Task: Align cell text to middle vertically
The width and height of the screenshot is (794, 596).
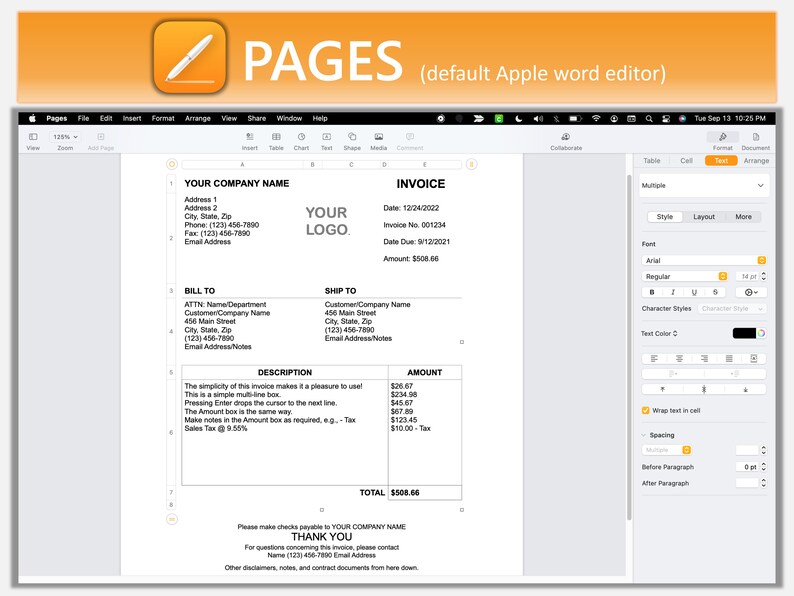Action: 704,389
